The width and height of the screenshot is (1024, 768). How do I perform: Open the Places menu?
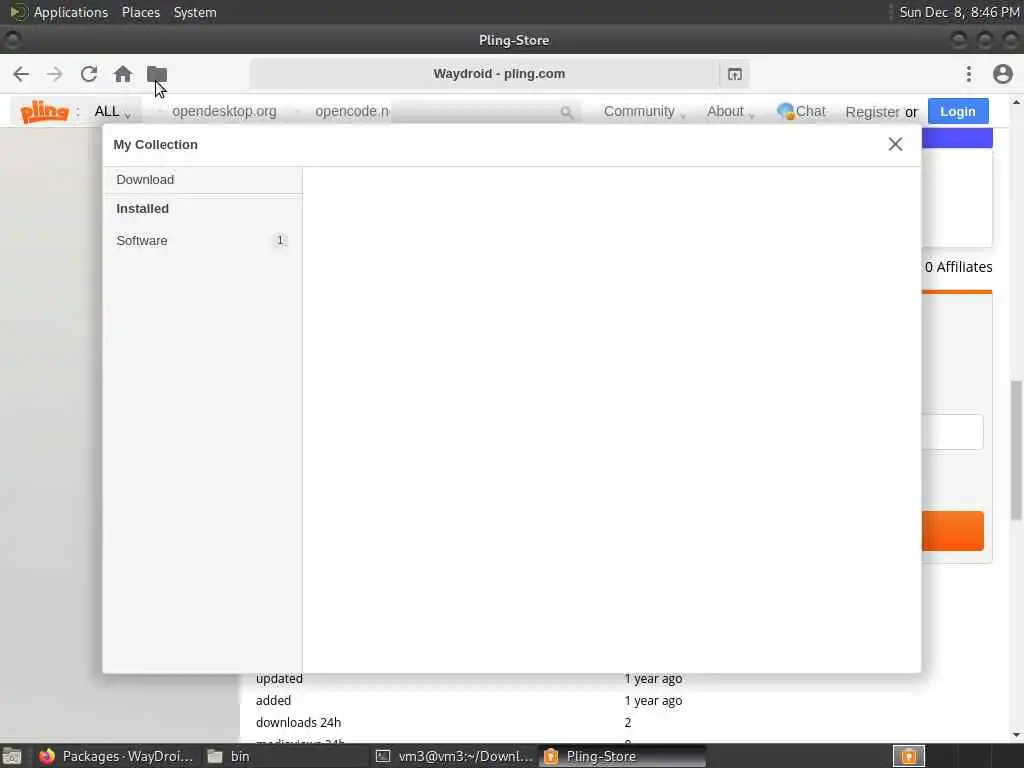[140, 12]
